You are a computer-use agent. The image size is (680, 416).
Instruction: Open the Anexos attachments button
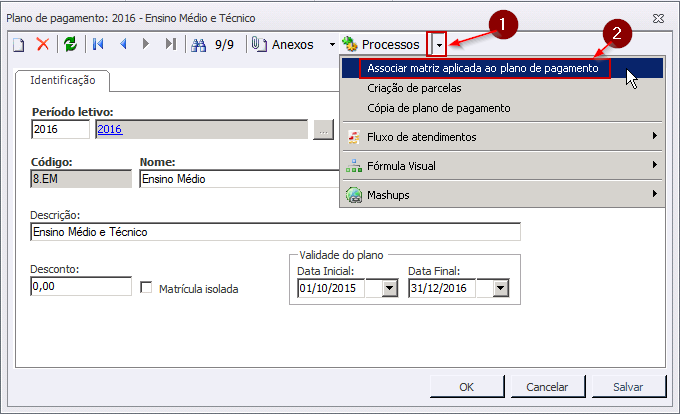pyautogui.click(x=285, y=44)
